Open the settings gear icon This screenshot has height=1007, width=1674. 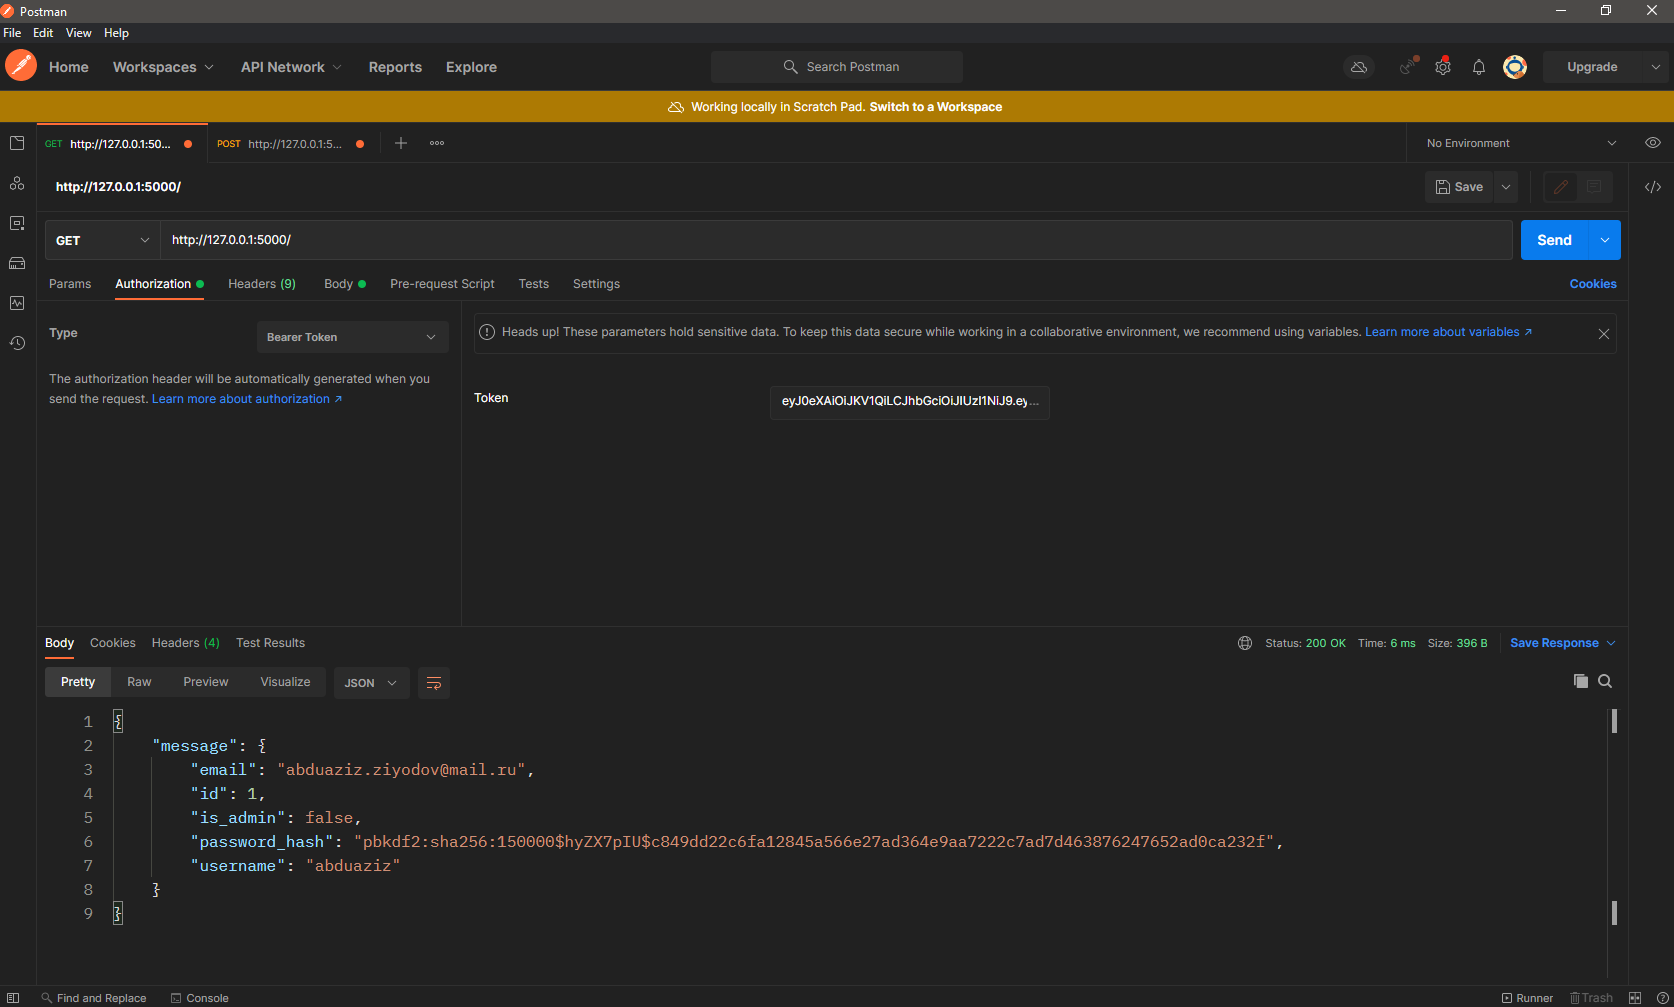click(1443, 67)
